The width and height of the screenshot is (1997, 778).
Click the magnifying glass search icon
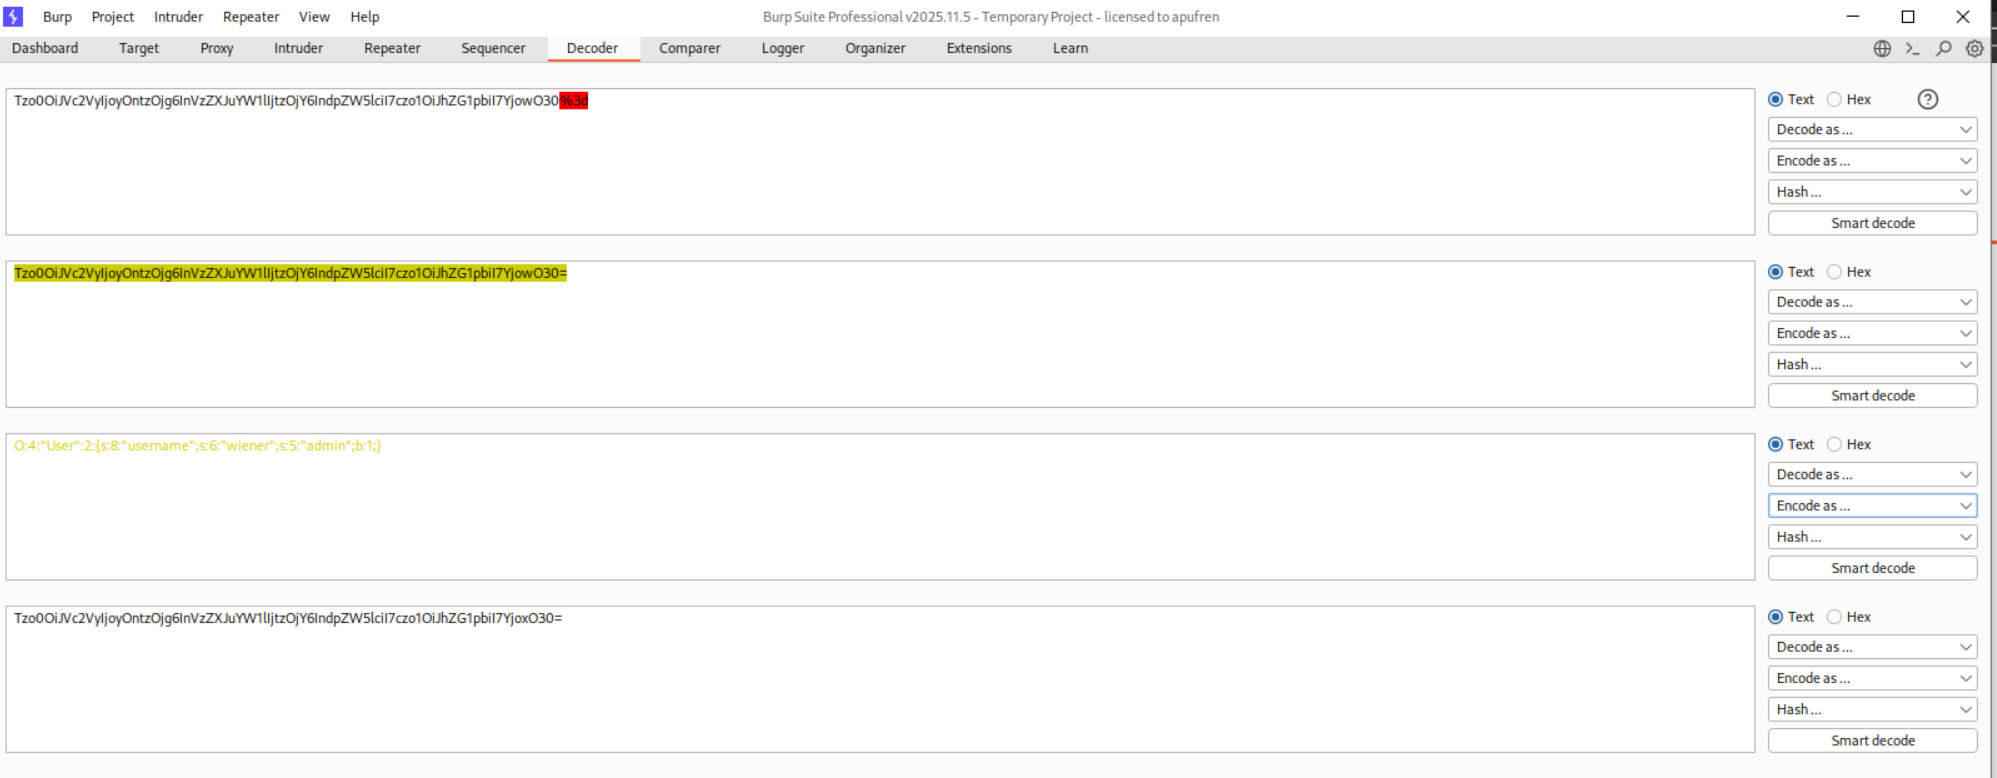pyautogui.click(x=1943, y=48)
